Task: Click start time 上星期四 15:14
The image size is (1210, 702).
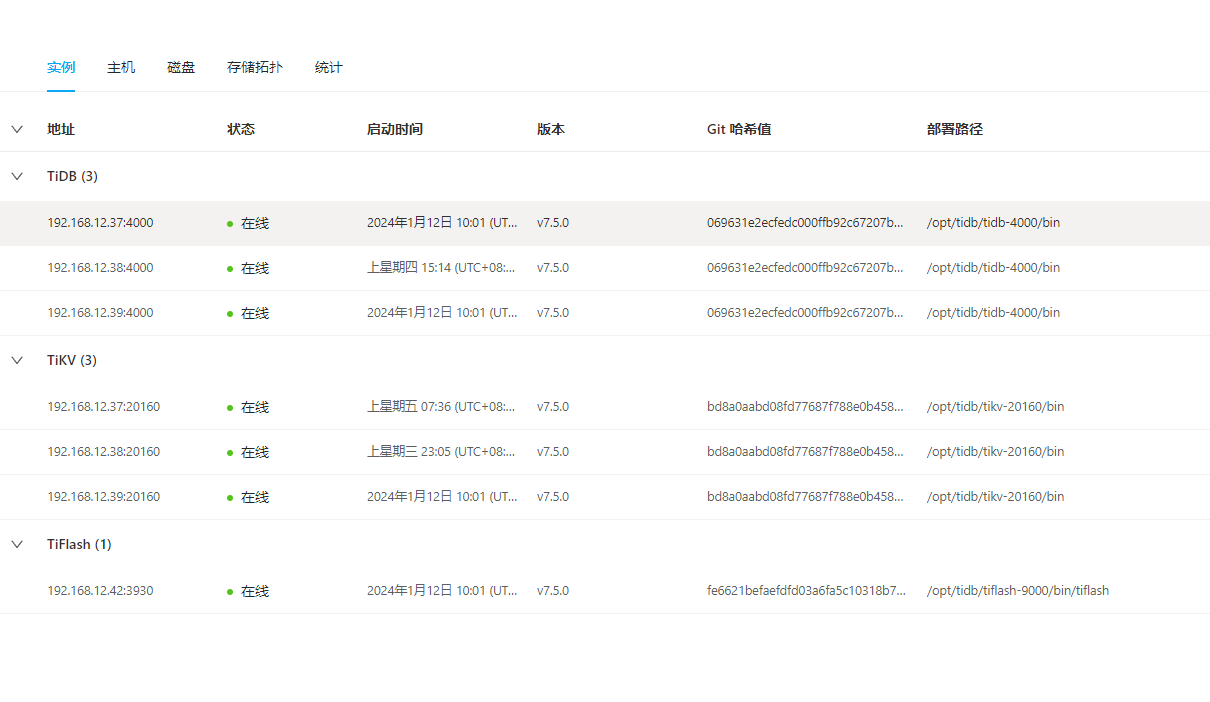Action: coord(442,268)
